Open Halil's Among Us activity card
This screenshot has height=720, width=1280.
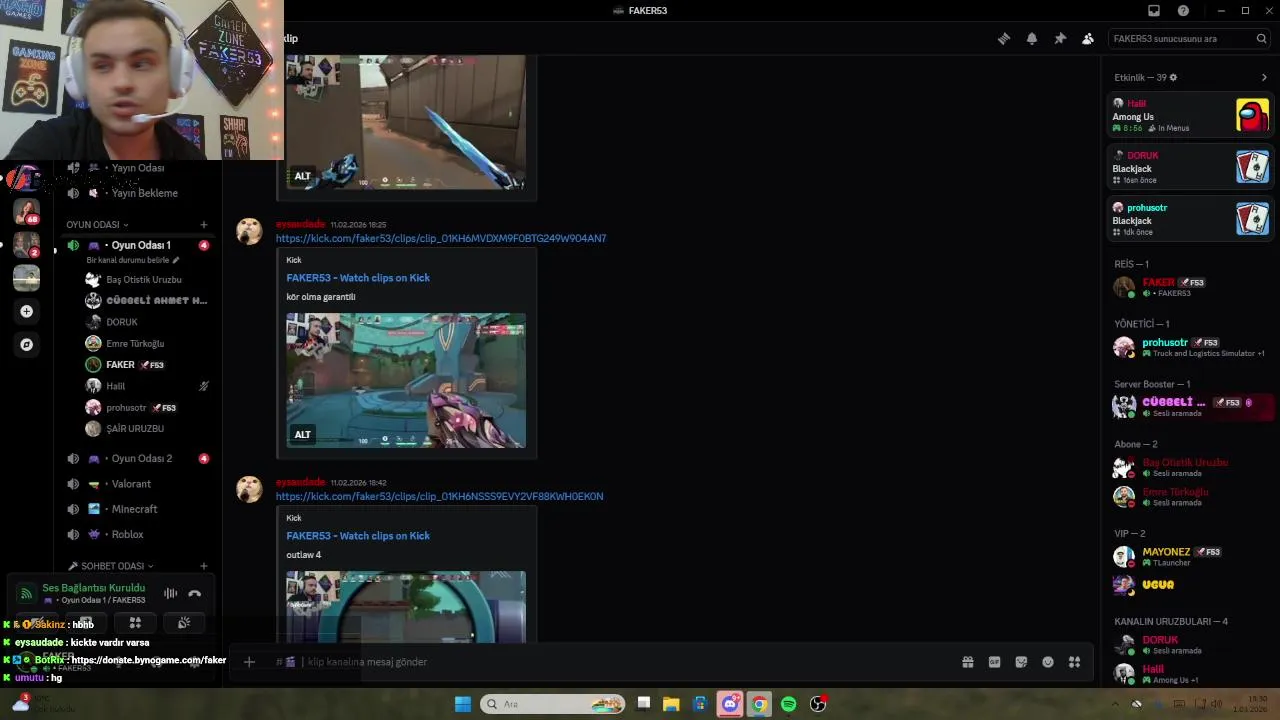[x=1190, y=115]
